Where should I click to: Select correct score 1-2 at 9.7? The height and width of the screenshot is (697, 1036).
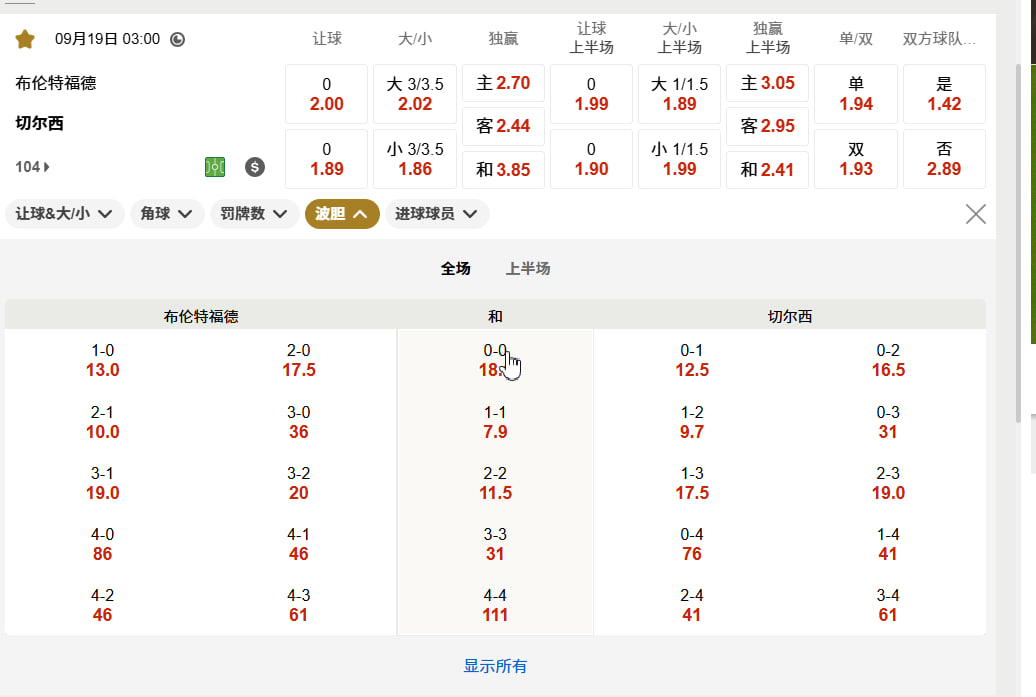(x=692, y=422)
